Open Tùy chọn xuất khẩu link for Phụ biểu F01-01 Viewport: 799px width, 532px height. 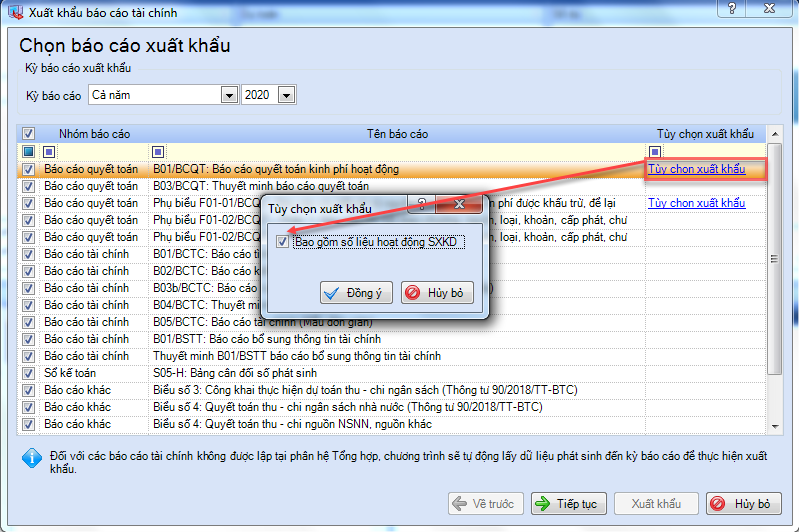(x=697, y=203)
